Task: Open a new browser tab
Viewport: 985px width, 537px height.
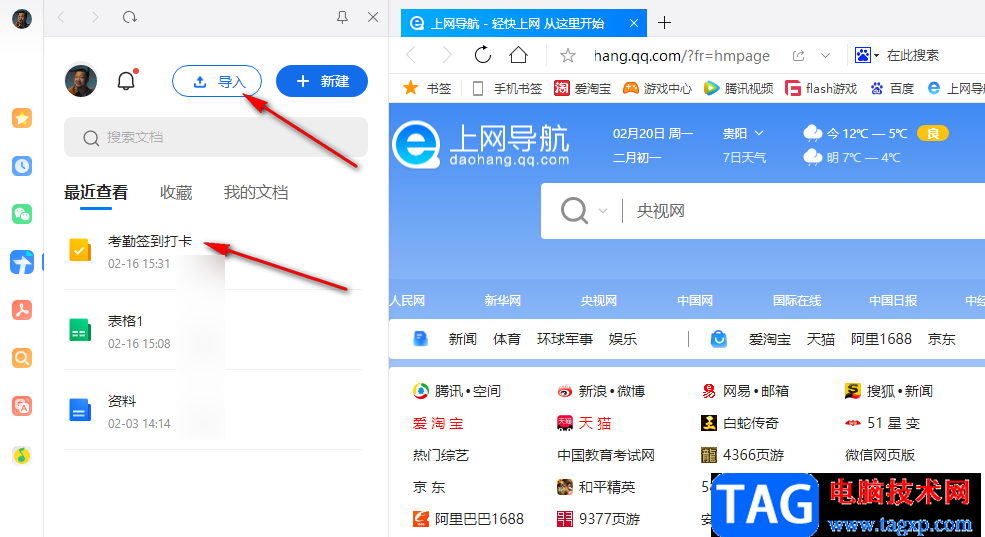Action: click(x=664, y=23)
